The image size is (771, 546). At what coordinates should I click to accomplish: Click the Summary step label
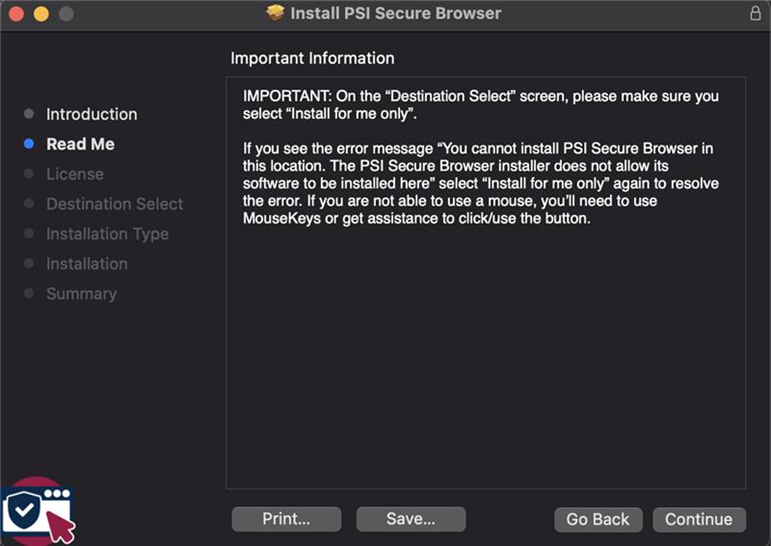point(82,294)
